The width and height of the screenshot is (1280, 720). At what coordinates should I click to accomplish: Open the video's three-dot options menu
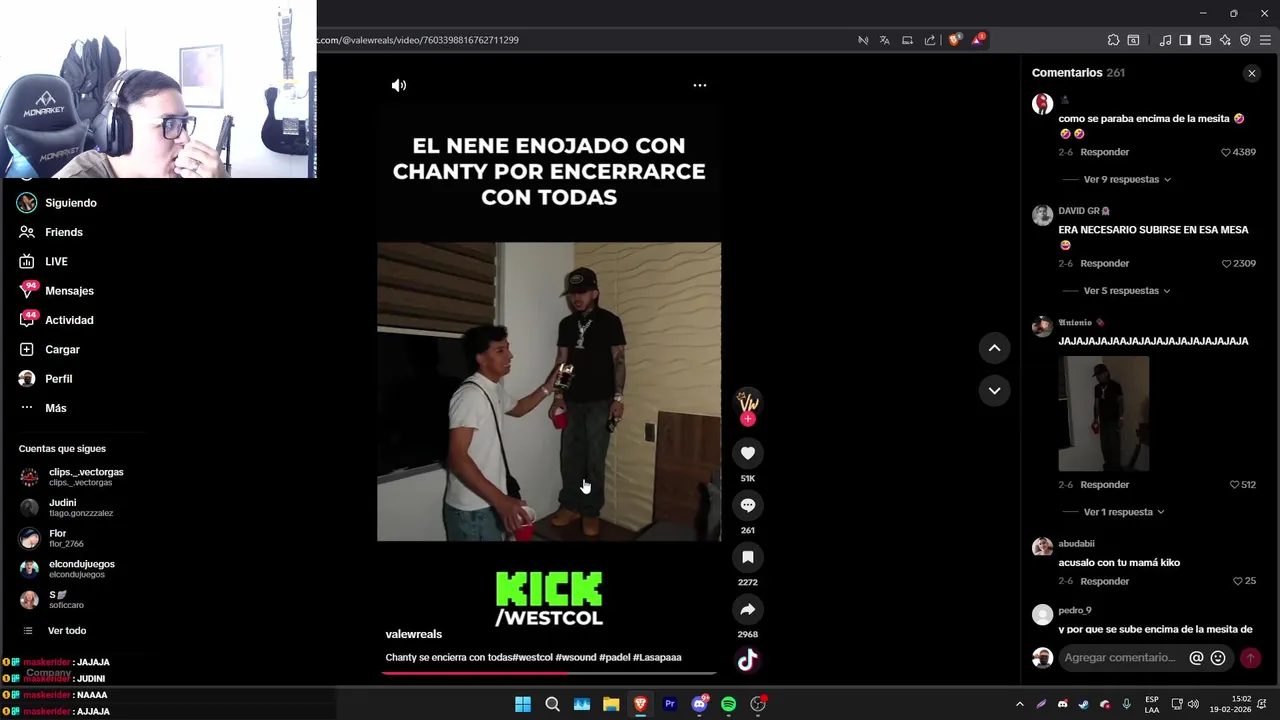click(x=700, y=85)
